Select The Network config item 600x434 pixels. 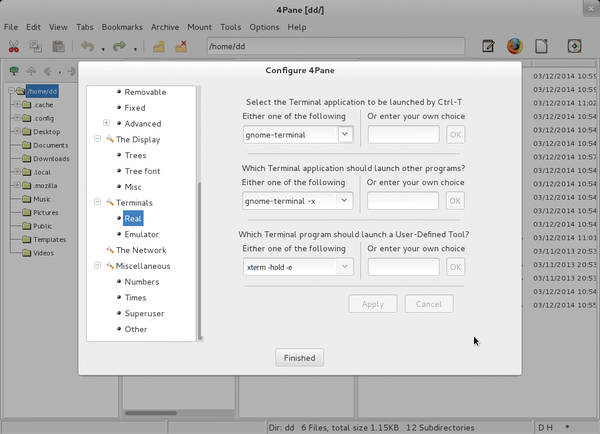click(141, 250)
